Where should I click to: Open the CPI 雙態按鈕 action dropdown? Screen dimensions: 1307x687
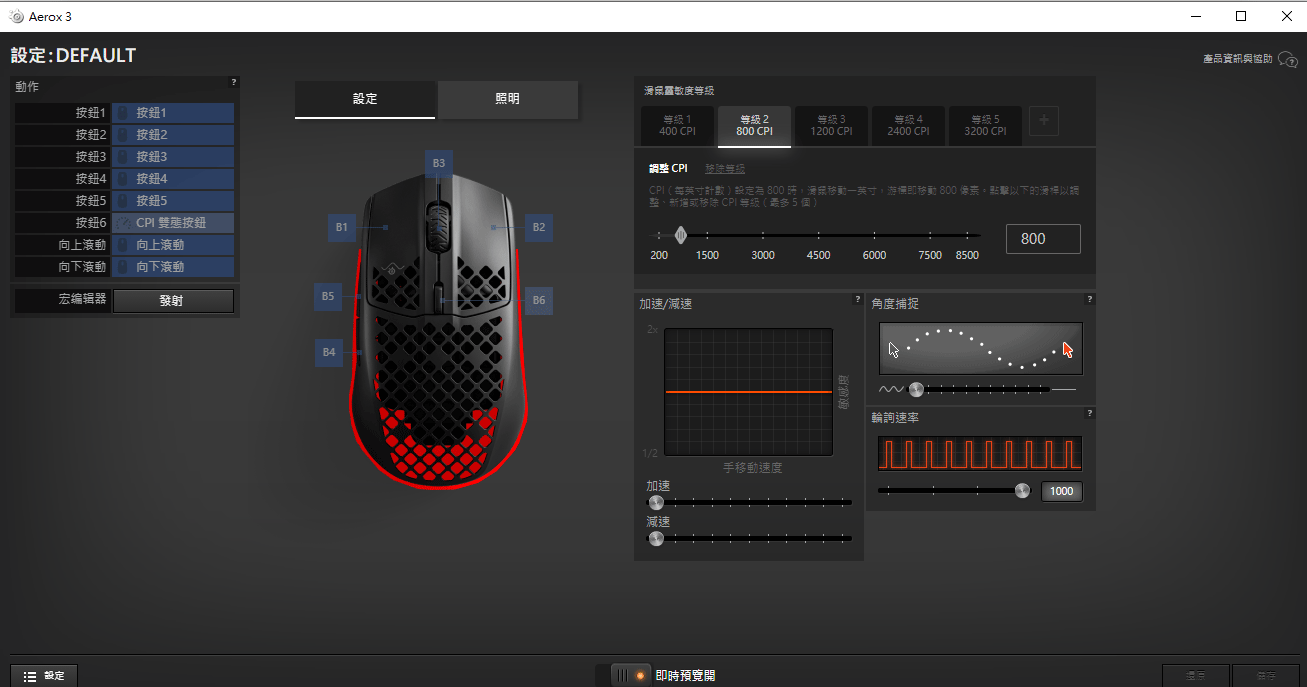[x=173, y=223]
